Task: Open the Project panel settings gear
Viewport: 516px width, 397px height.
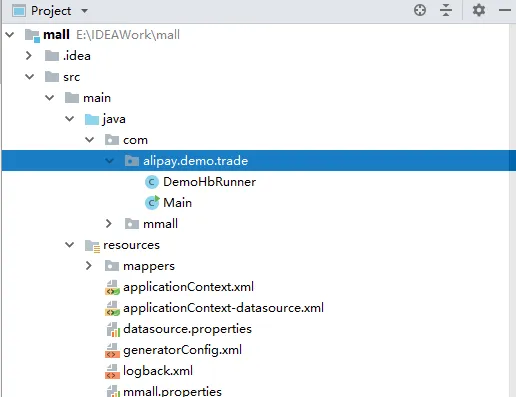Action: click(479, 10)
